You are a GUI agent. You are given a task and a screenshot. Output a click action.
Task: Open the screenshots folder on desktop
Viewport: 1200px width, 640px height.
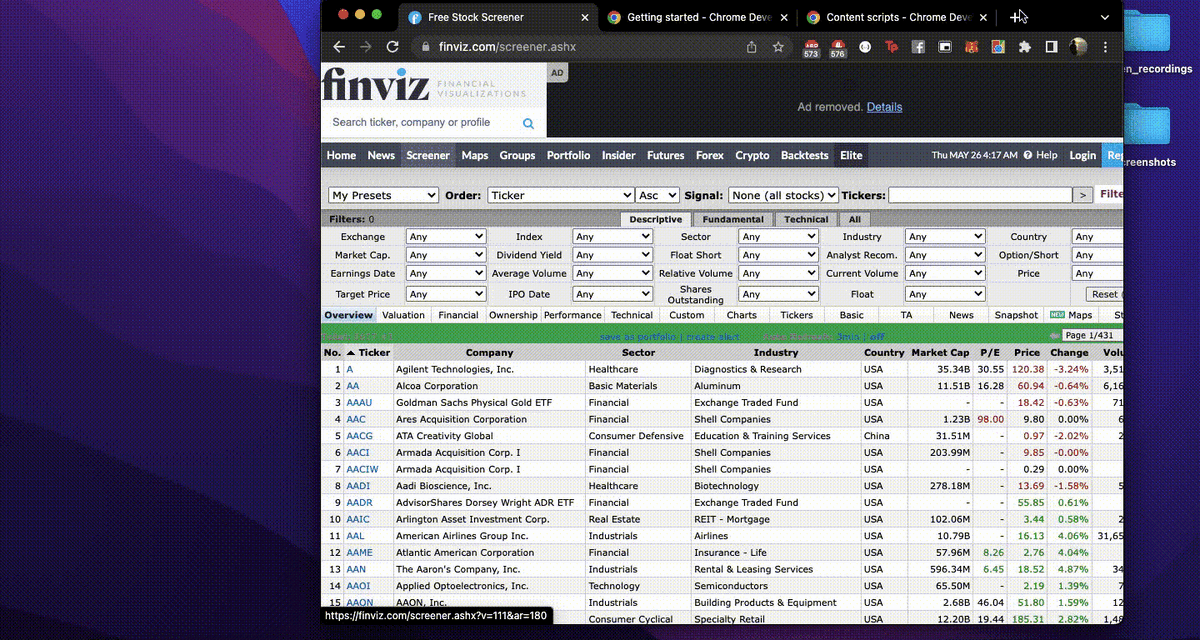click(x=1148, y=135)
